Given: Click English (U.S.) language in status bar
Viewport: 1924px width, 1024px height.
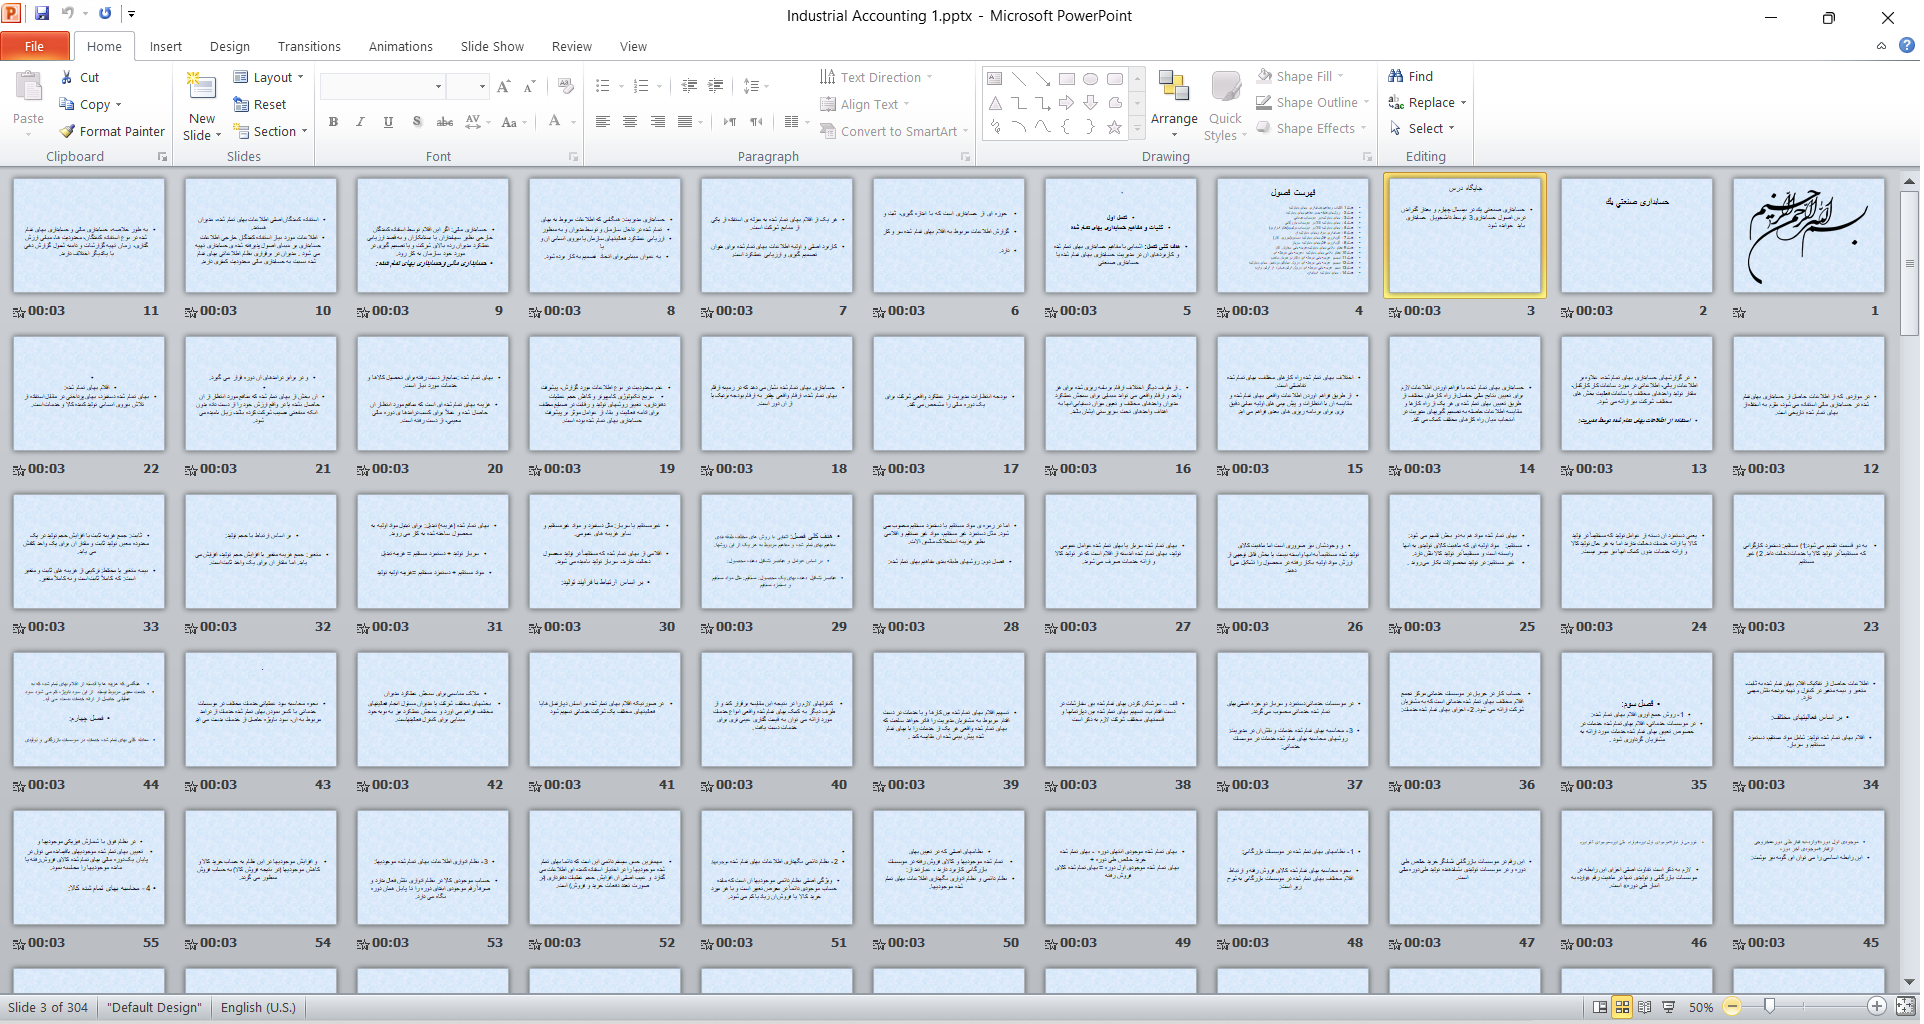Looking at the screenshot, I should tap(258, 1007).
